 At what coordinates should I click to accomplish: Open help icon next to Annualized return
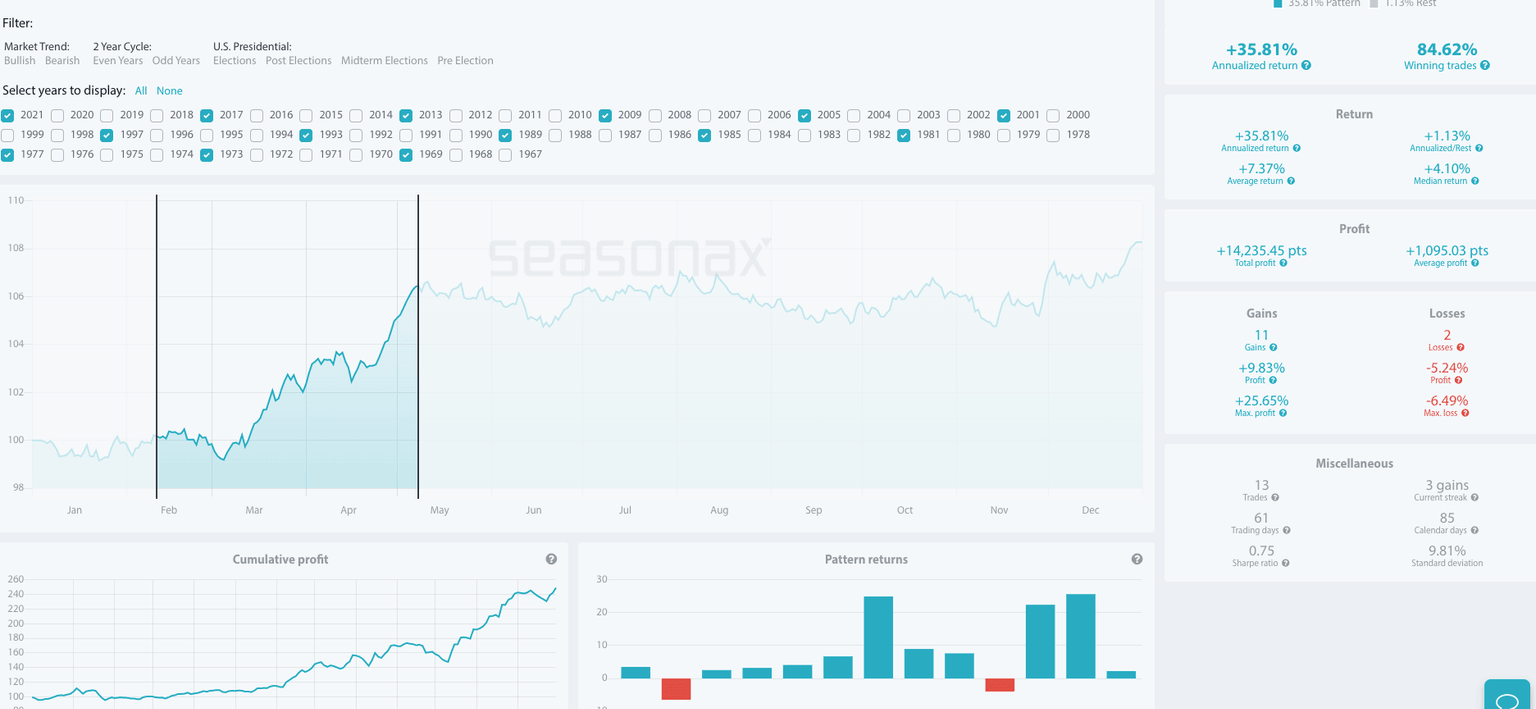pyautogui.click(x=1306, y=66)
